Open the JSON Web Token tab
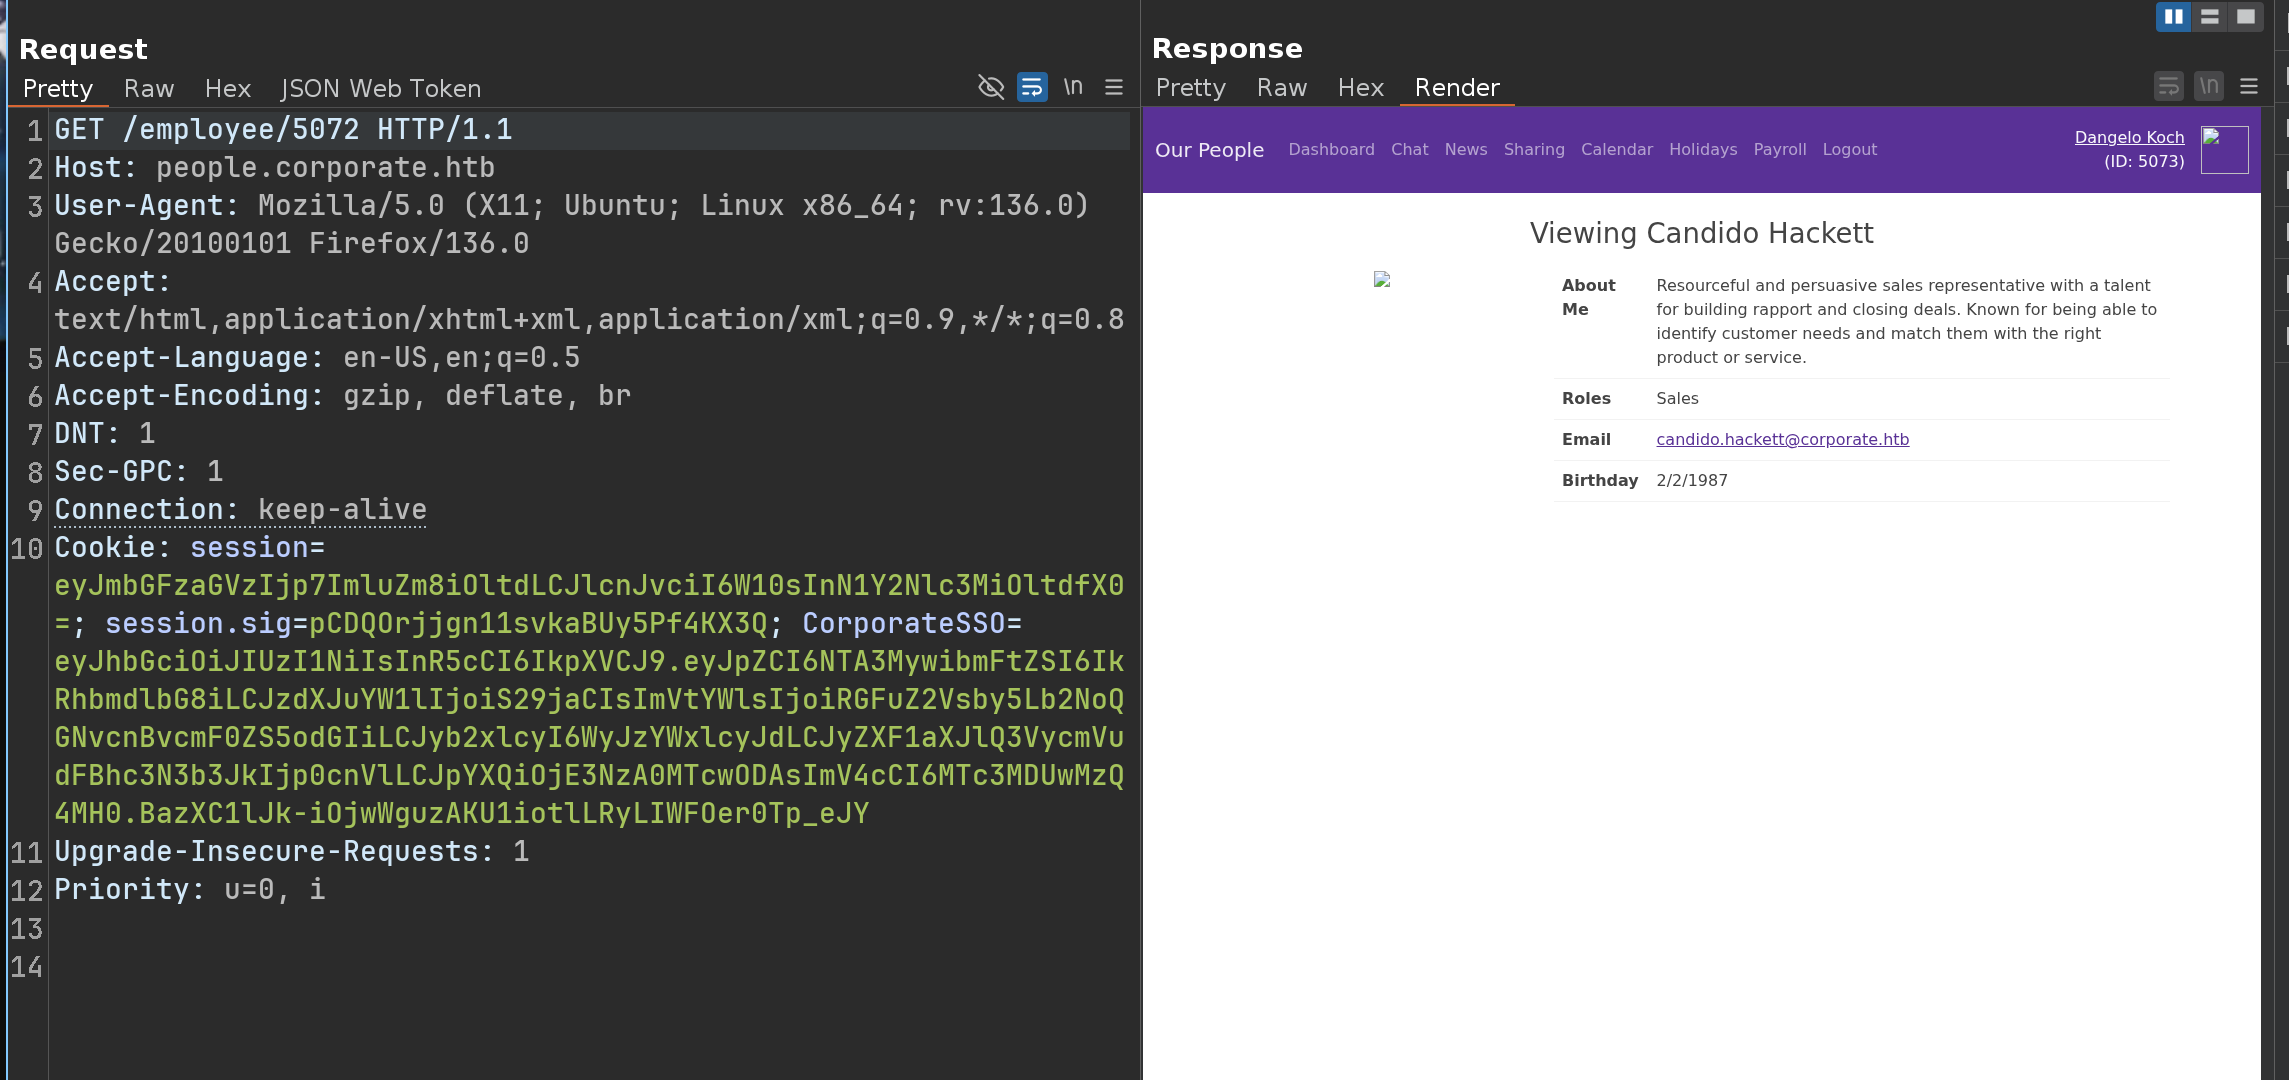The height and width of the screenshot is (1080, 2289). click(380, 89)
